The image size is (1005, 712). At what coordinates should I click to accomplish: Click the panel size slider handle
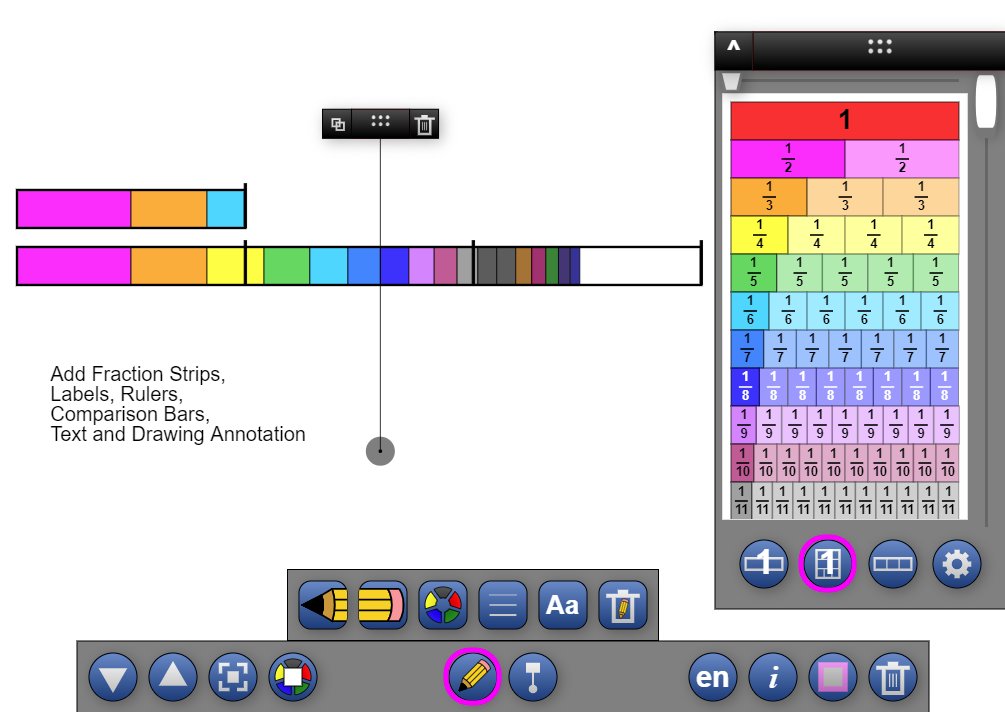(x=731, y=81)
